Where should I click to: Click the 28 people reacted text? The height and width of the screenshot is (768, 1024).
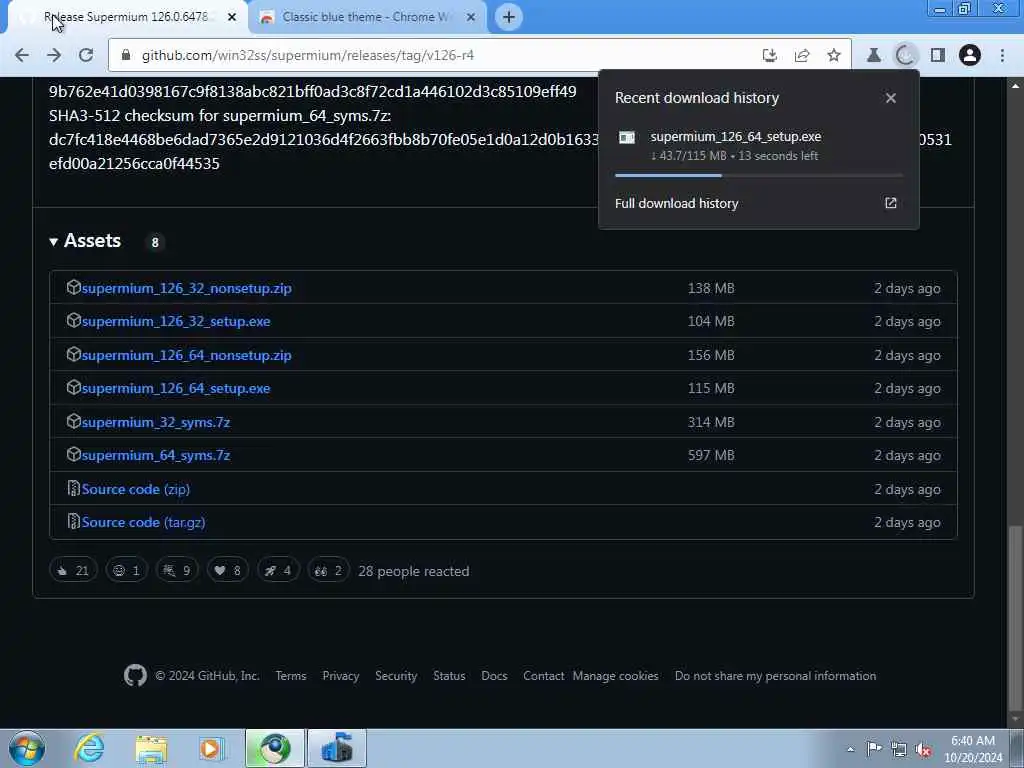(x=413, y=571)
